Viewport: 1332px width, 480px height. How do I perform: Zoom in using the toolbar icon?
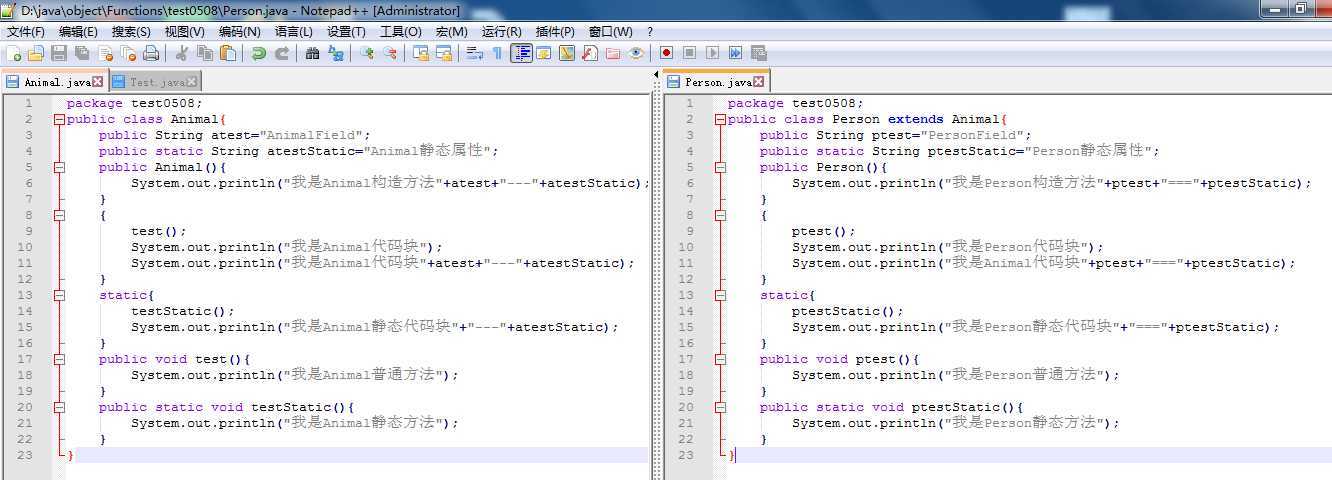click(368, 53)
